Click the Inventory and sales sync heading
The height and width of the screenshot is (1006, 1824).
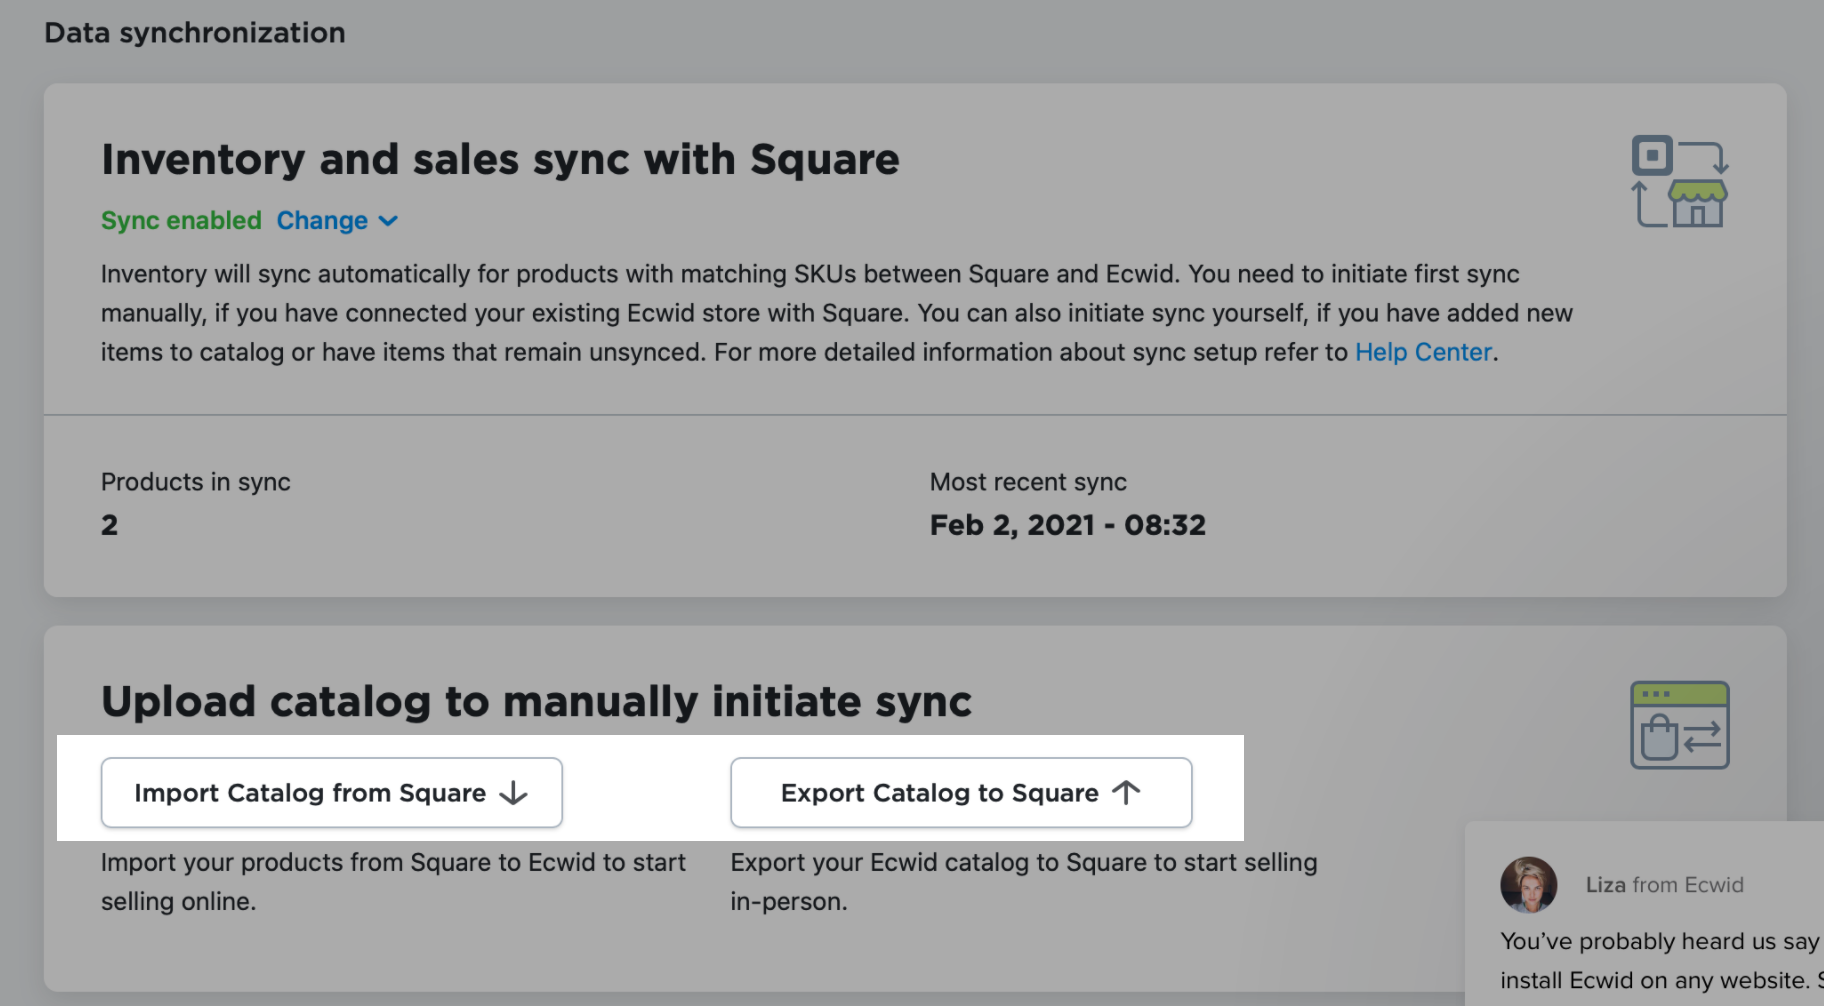(x=500, y=160)
